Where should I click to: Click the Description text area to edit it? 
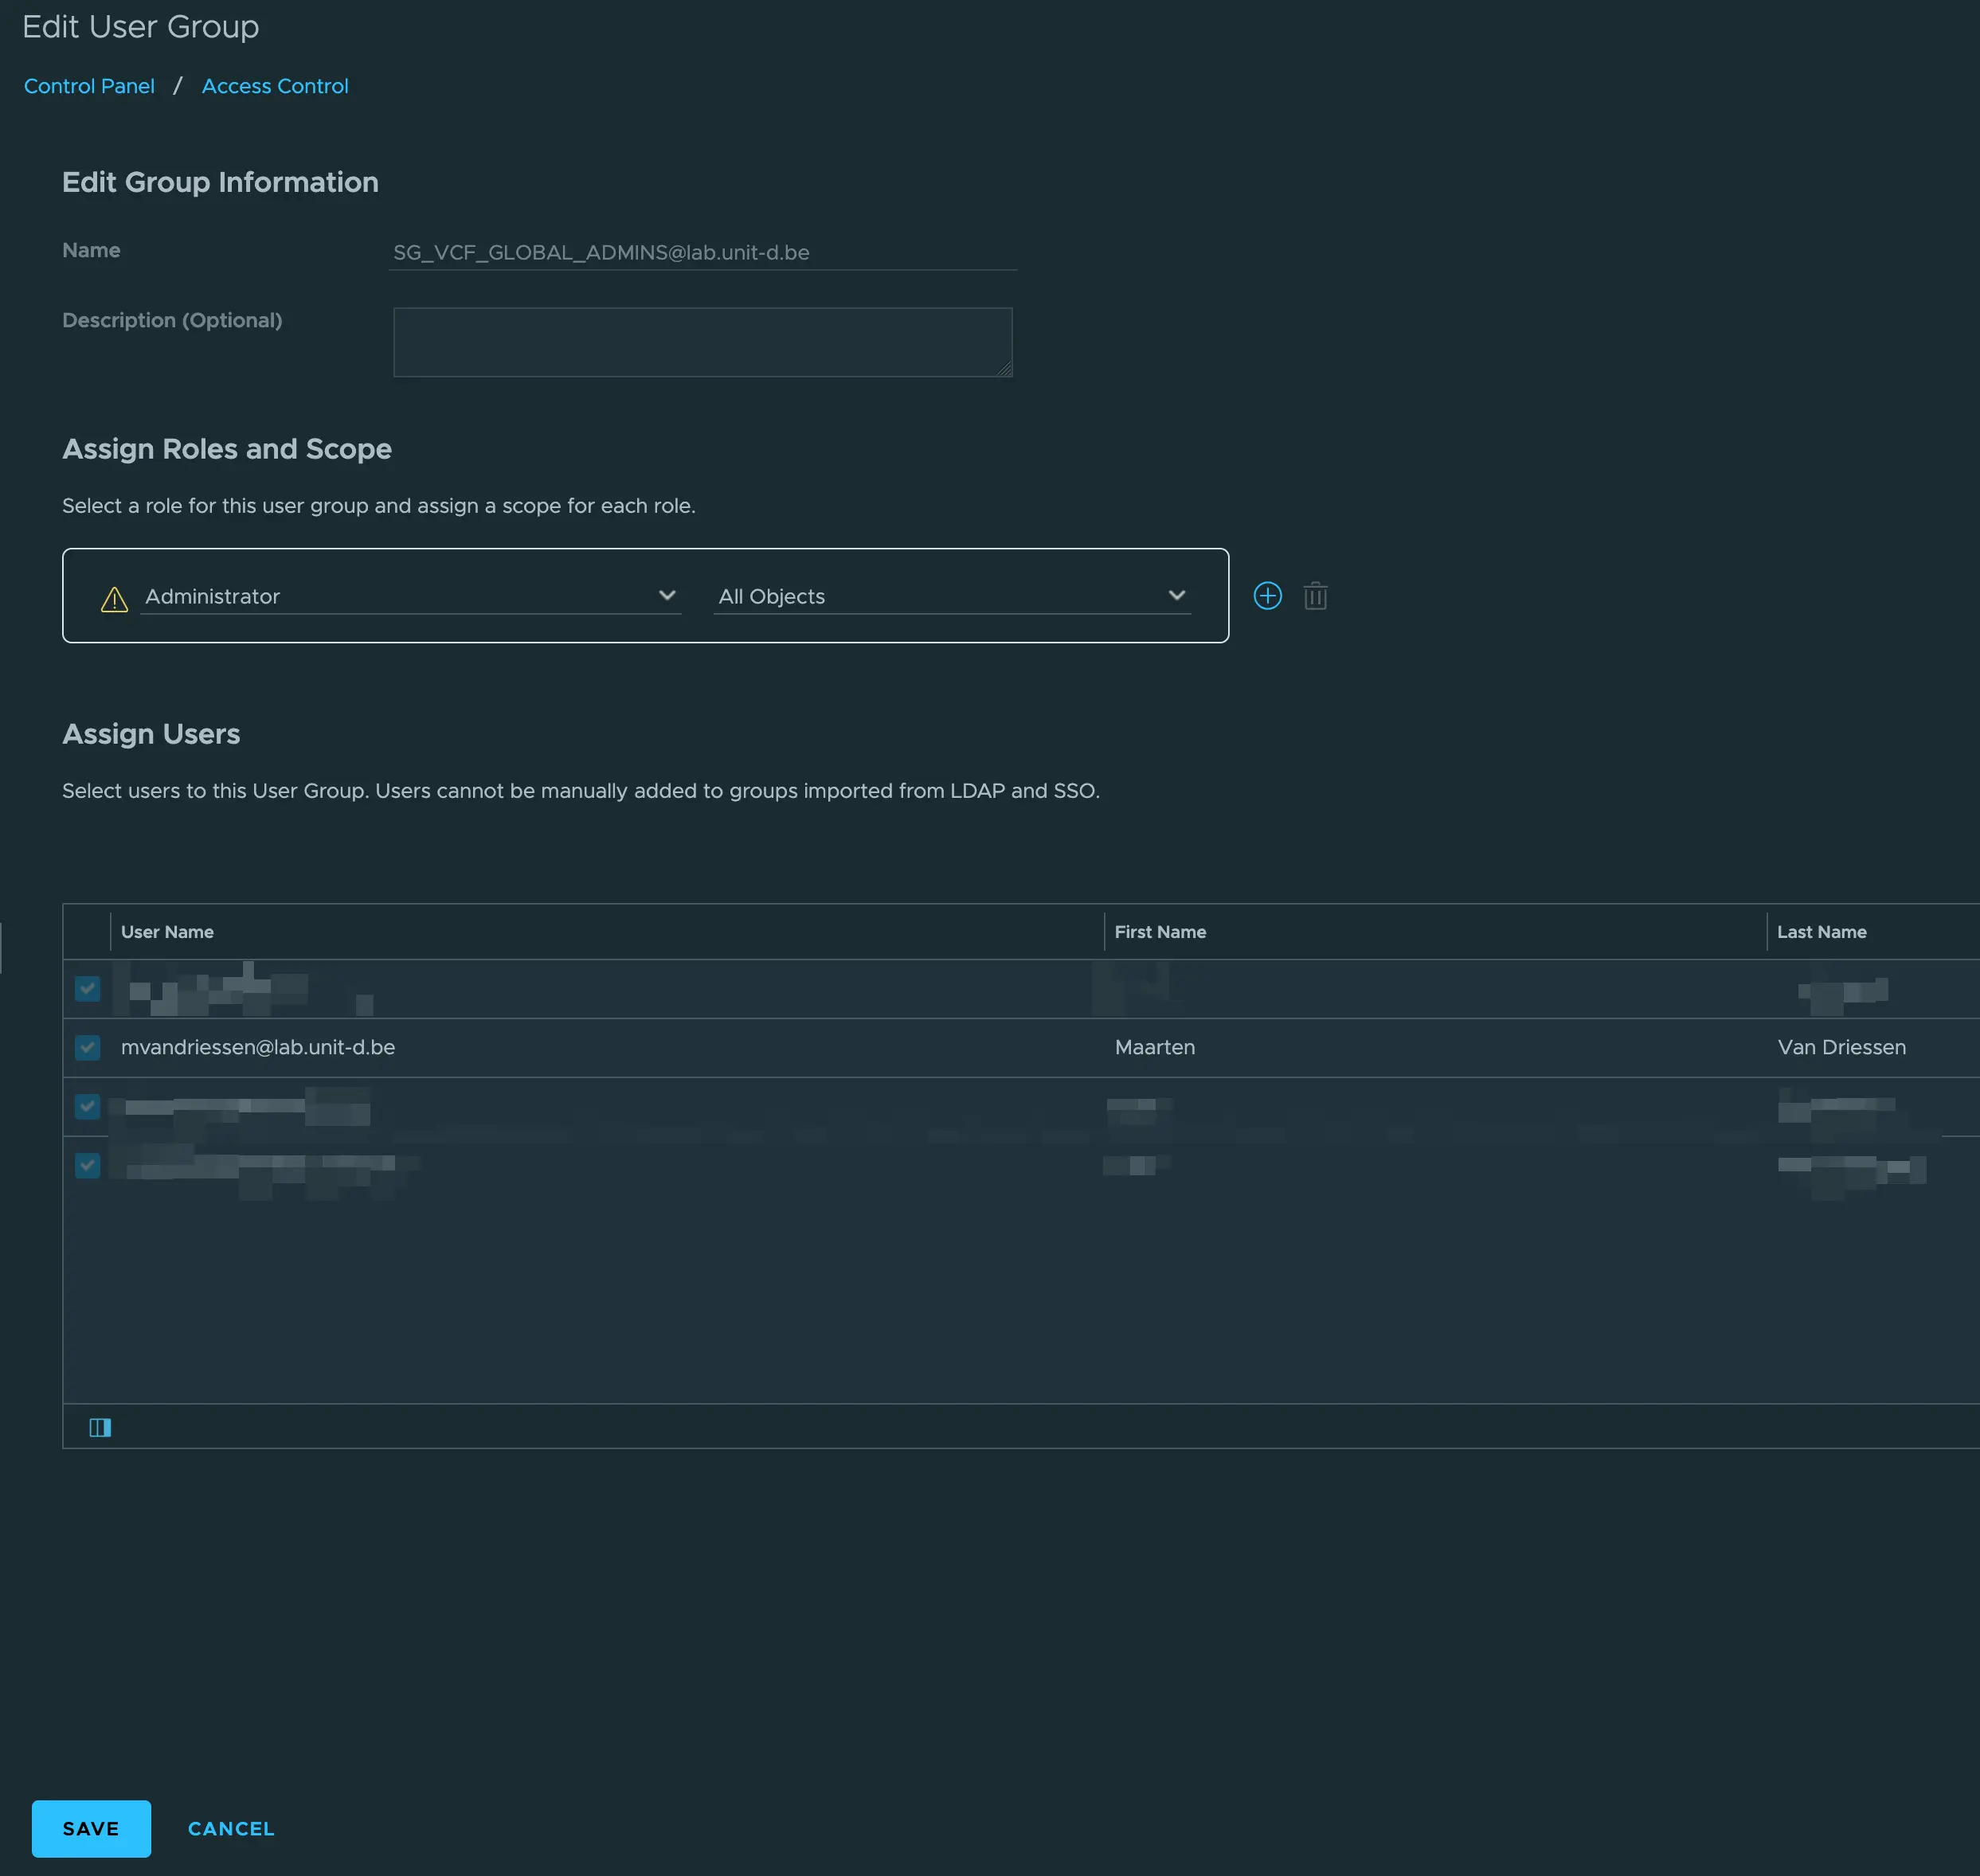click(702, 341)
